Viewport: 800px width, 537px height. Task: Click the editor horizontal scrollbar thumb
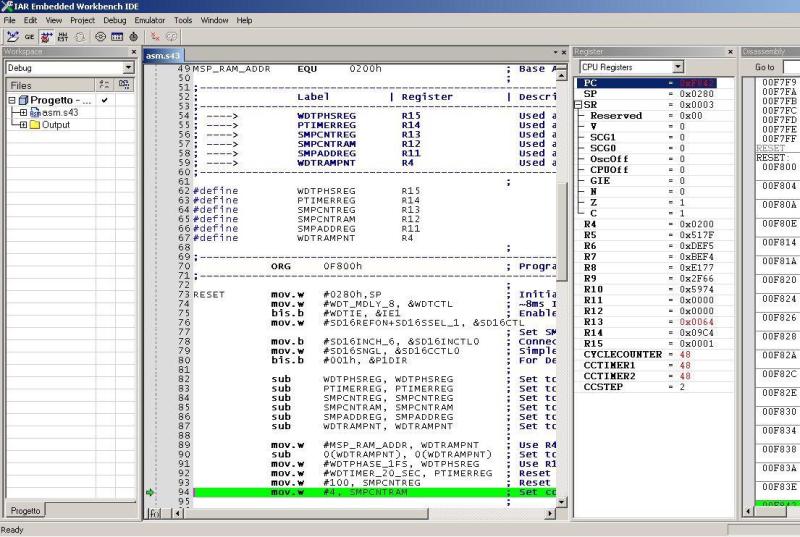pyautogui.click(x=306, y=513)
